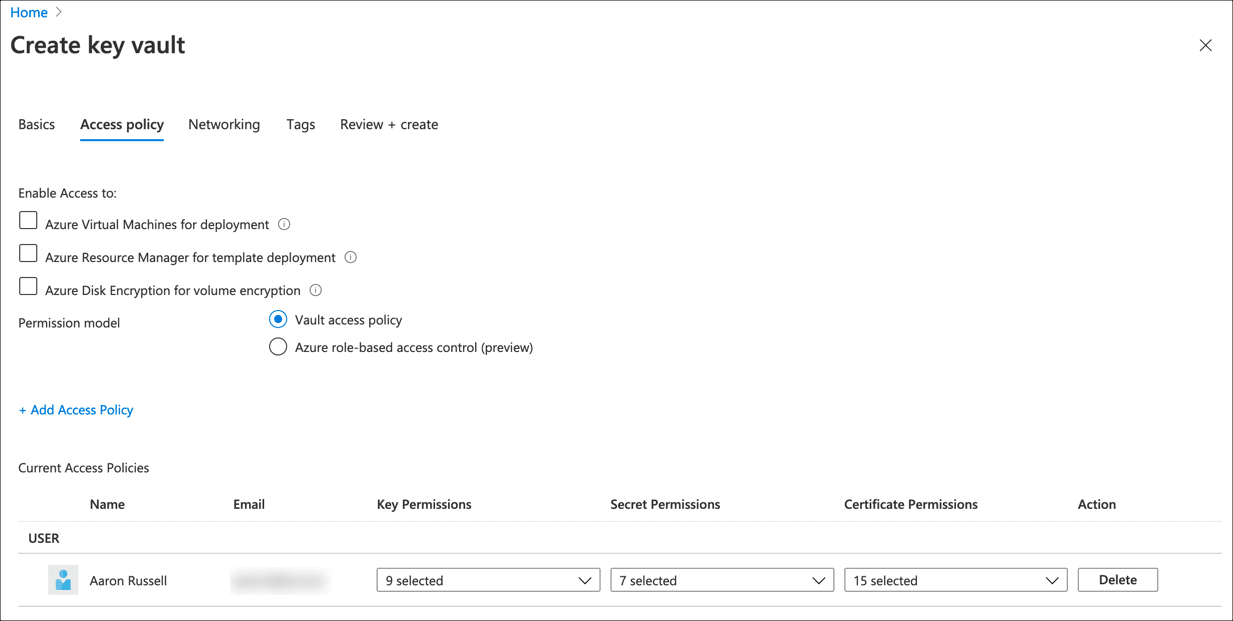Open the Secret Permissions dropdown
This screenshot has height=621, width=1233.
(721, 580)
